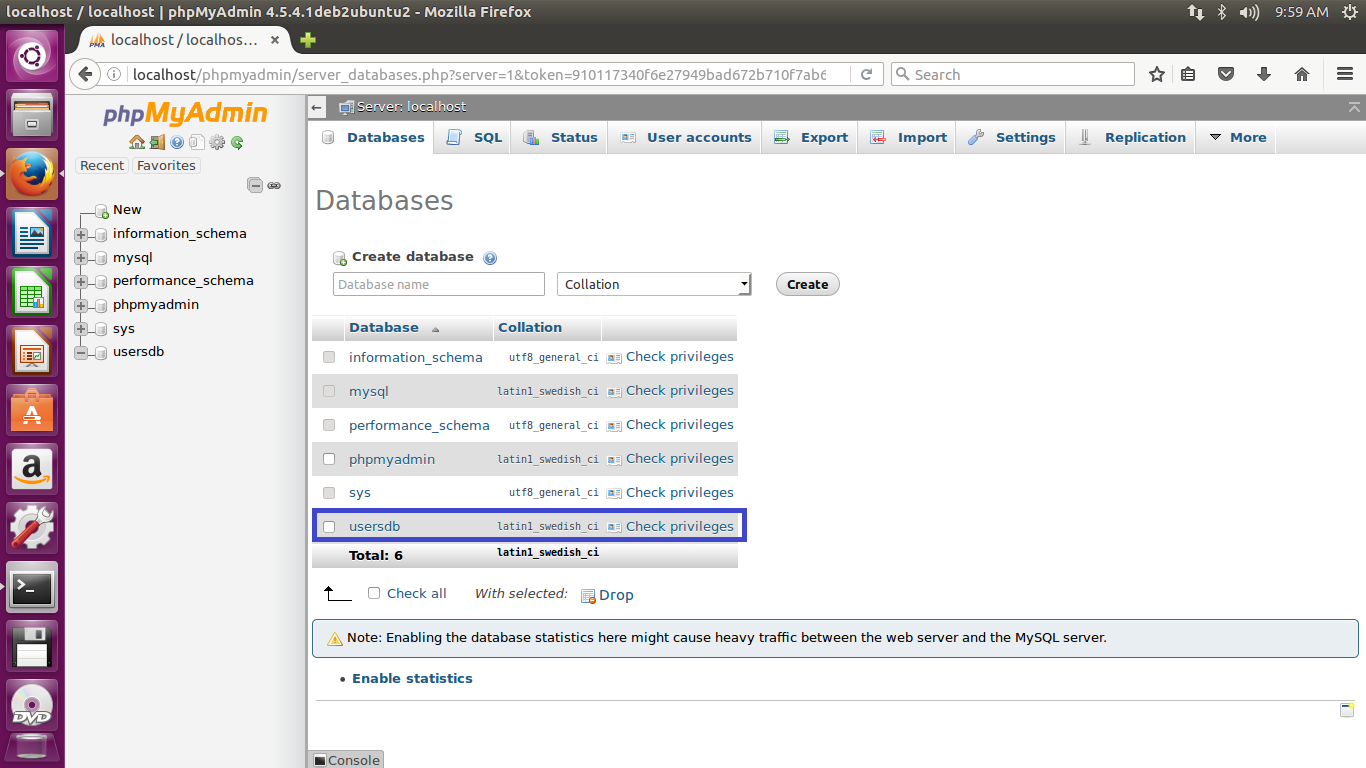Sort by the Database column header
The width and height of the screenshot is (1366, 768).
(x=384, y=327)
